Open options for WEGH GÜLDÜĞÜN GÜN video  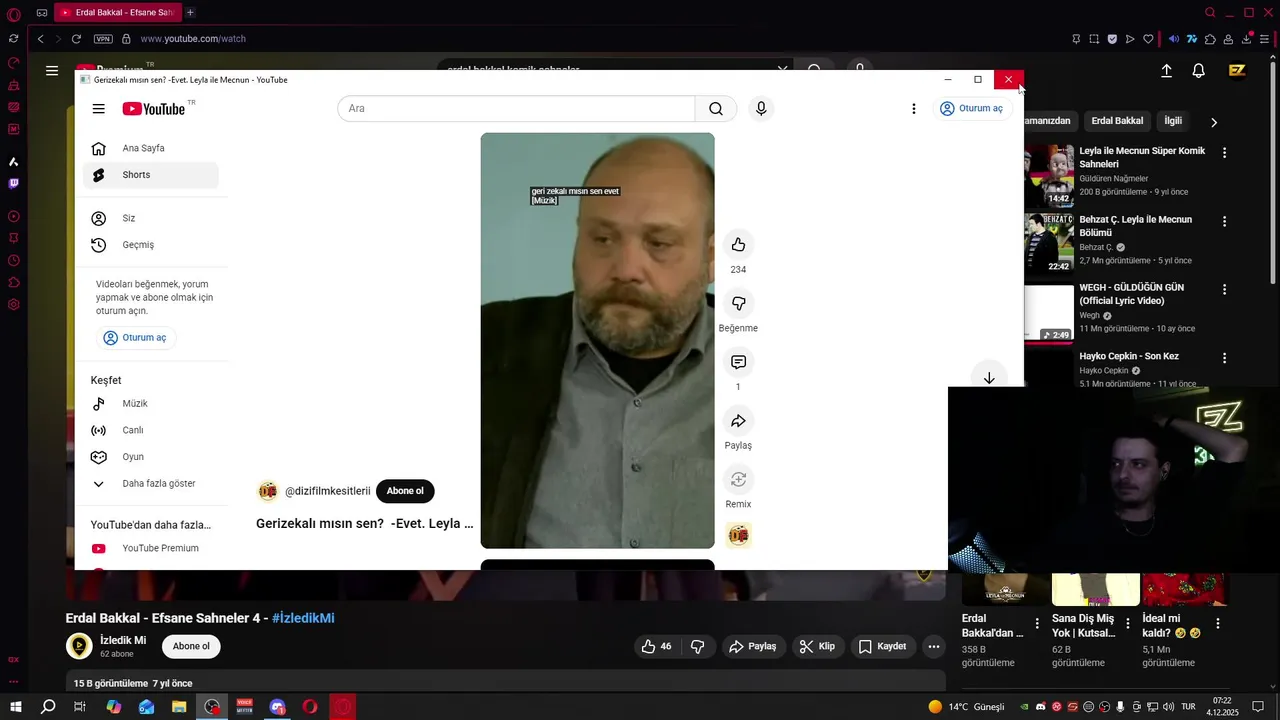click(1224, 289)
